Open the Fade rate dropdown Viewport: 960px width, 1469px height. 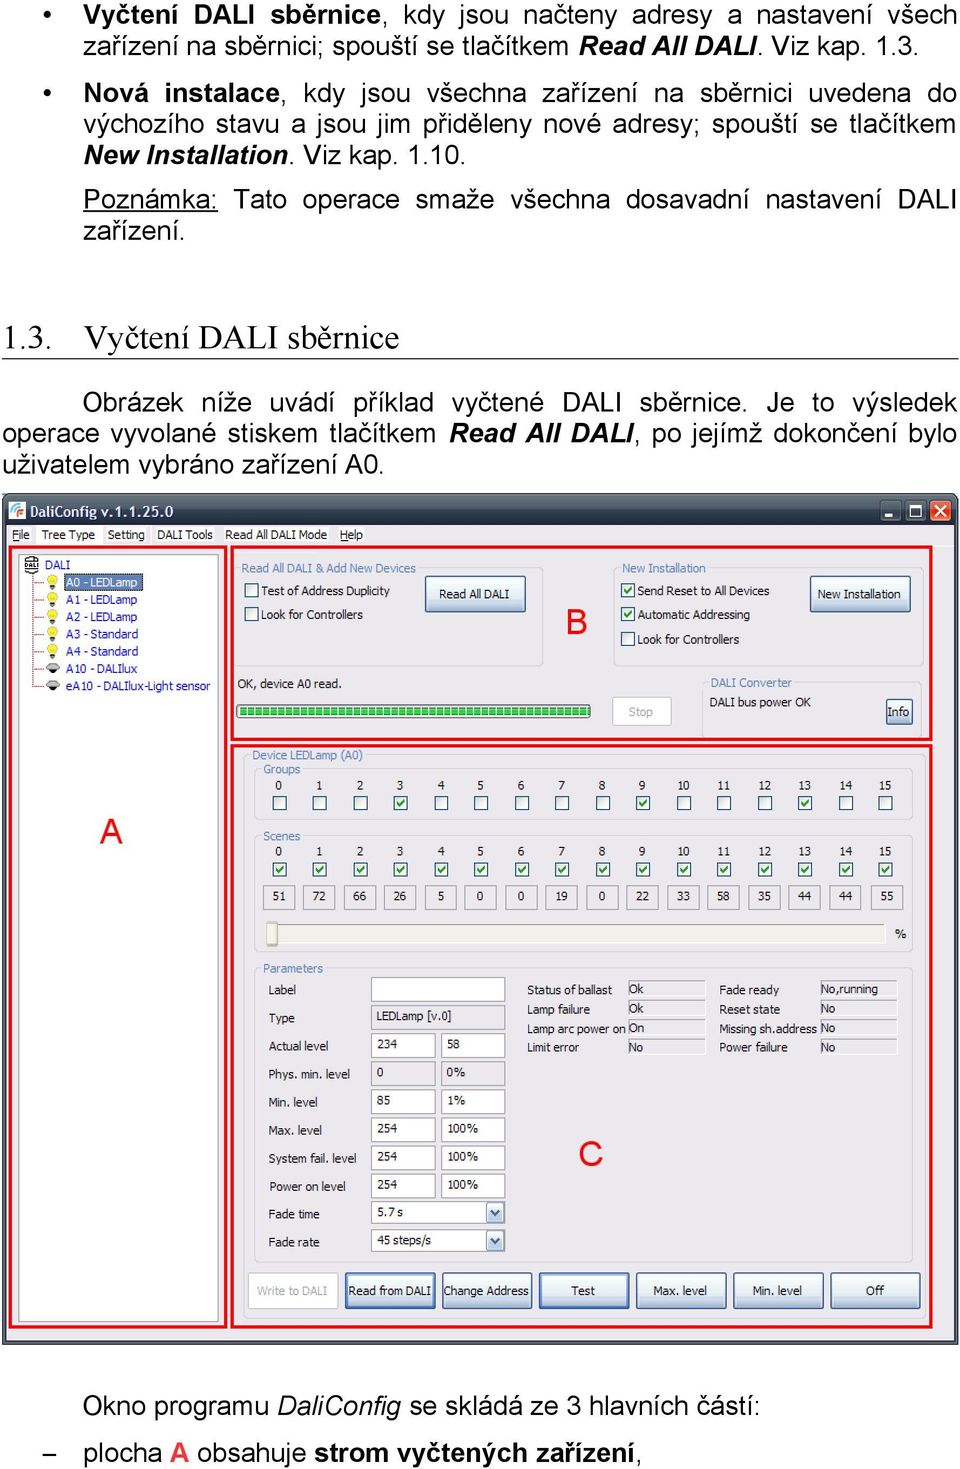coord(495,1241)
